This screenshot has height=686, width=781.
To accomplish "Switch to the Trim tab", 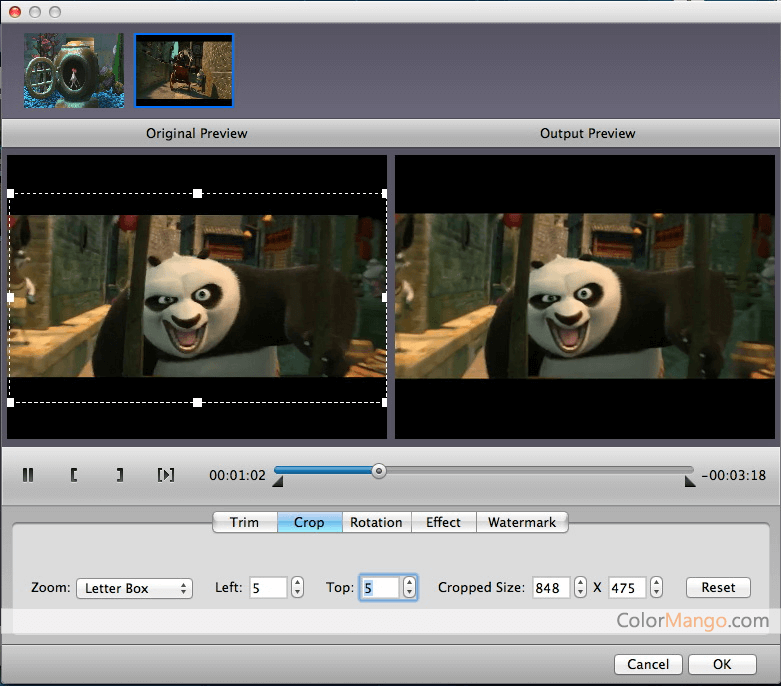I will 245,522.
